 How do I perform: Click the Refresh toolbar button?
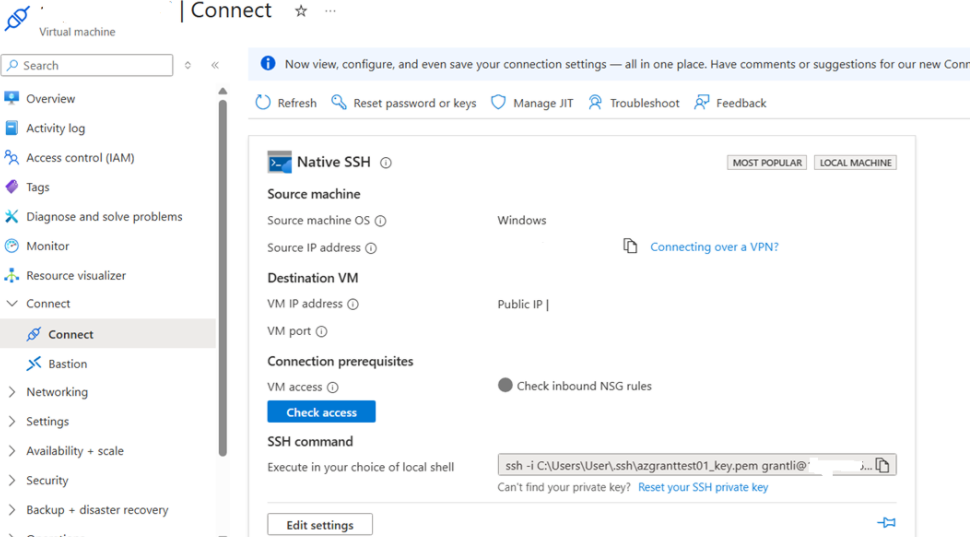pyautogui.click(x=286, y=103)
